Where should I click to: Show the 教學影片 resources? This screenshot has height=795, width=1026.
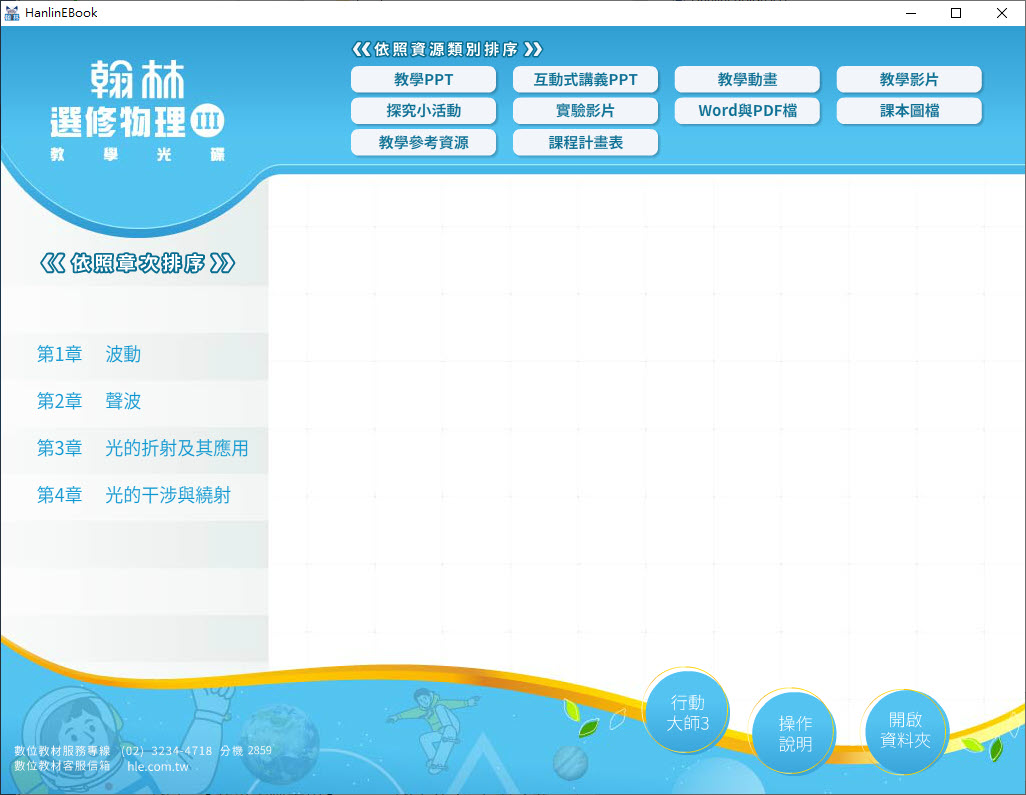(909, 80)
